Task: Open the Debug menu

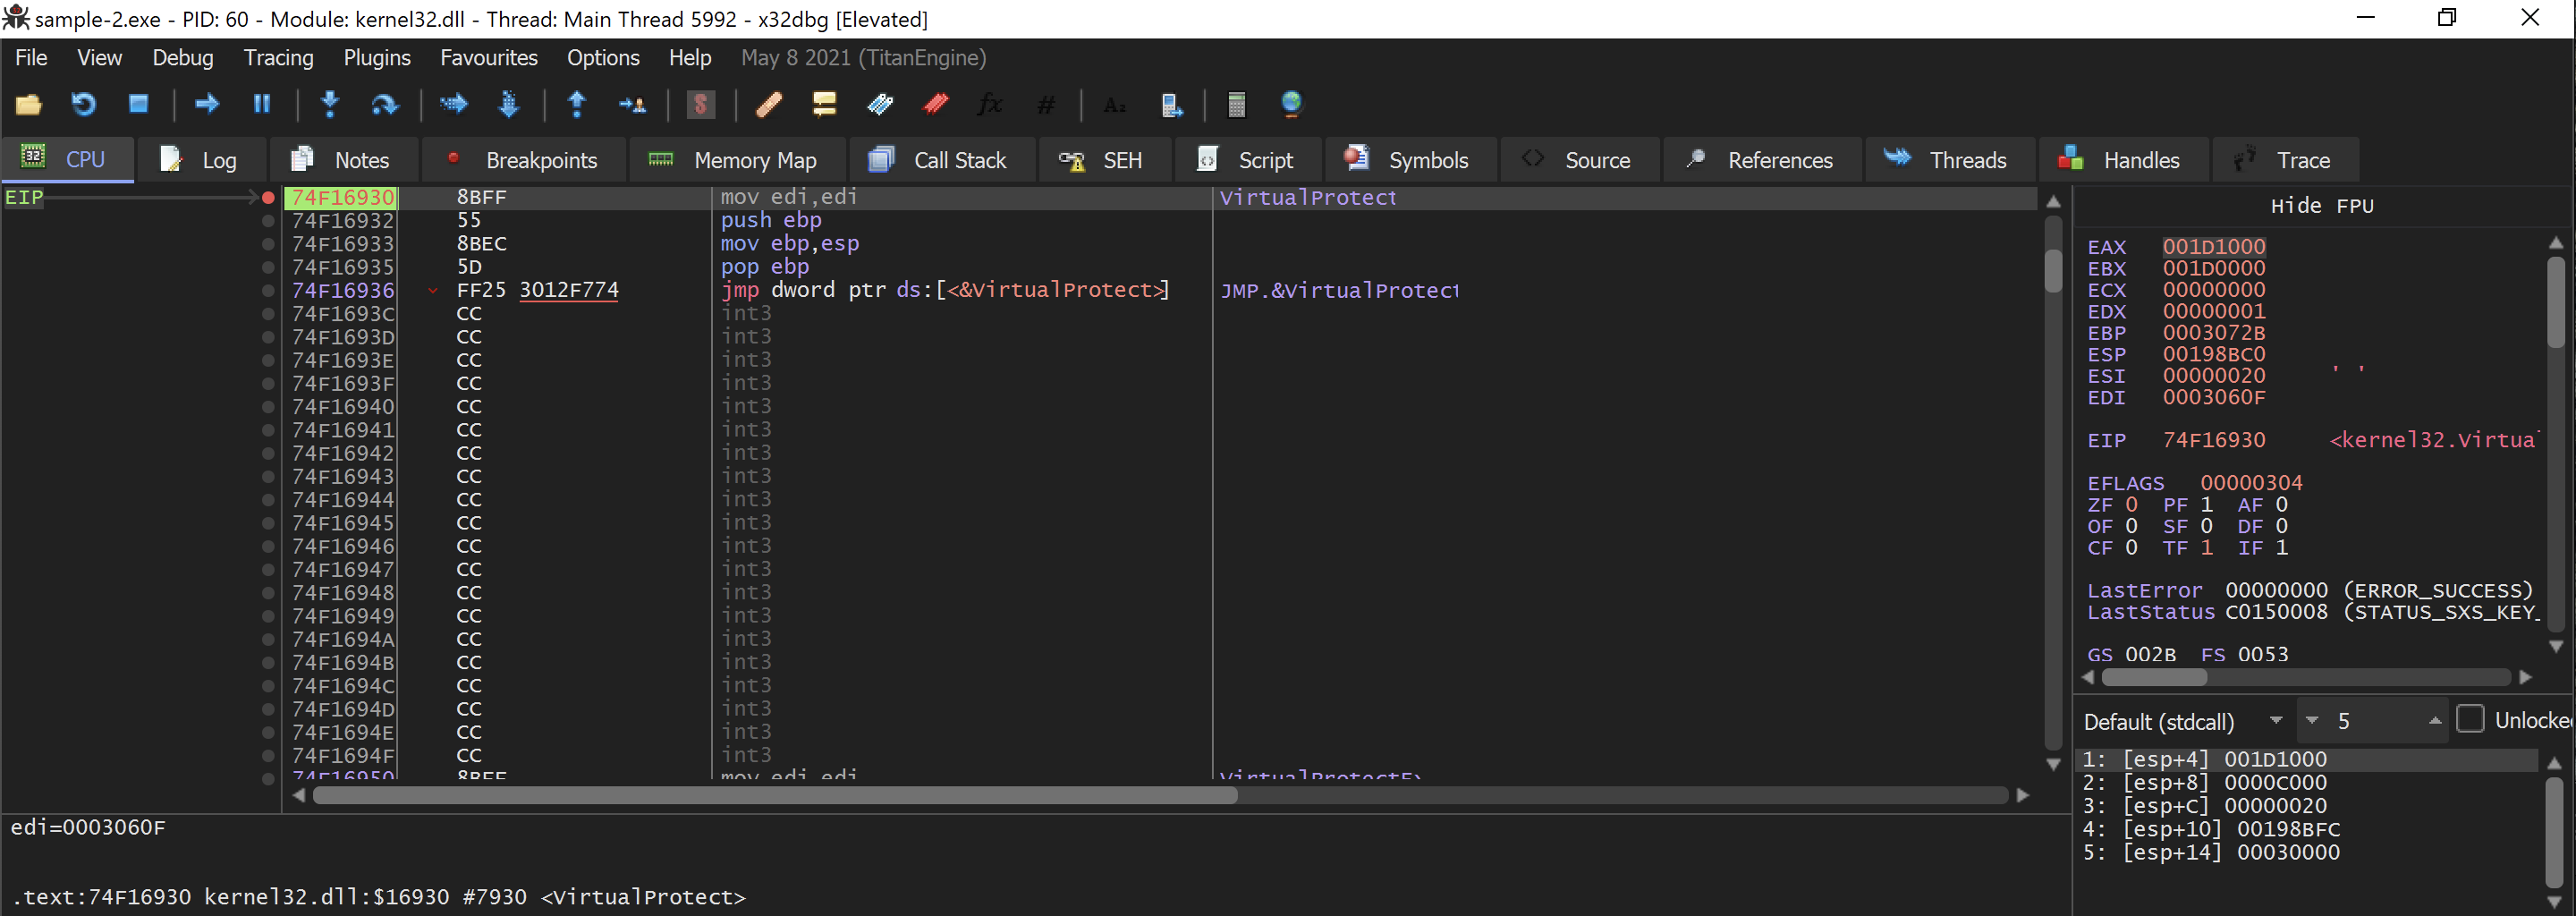Action: point(183,58)
